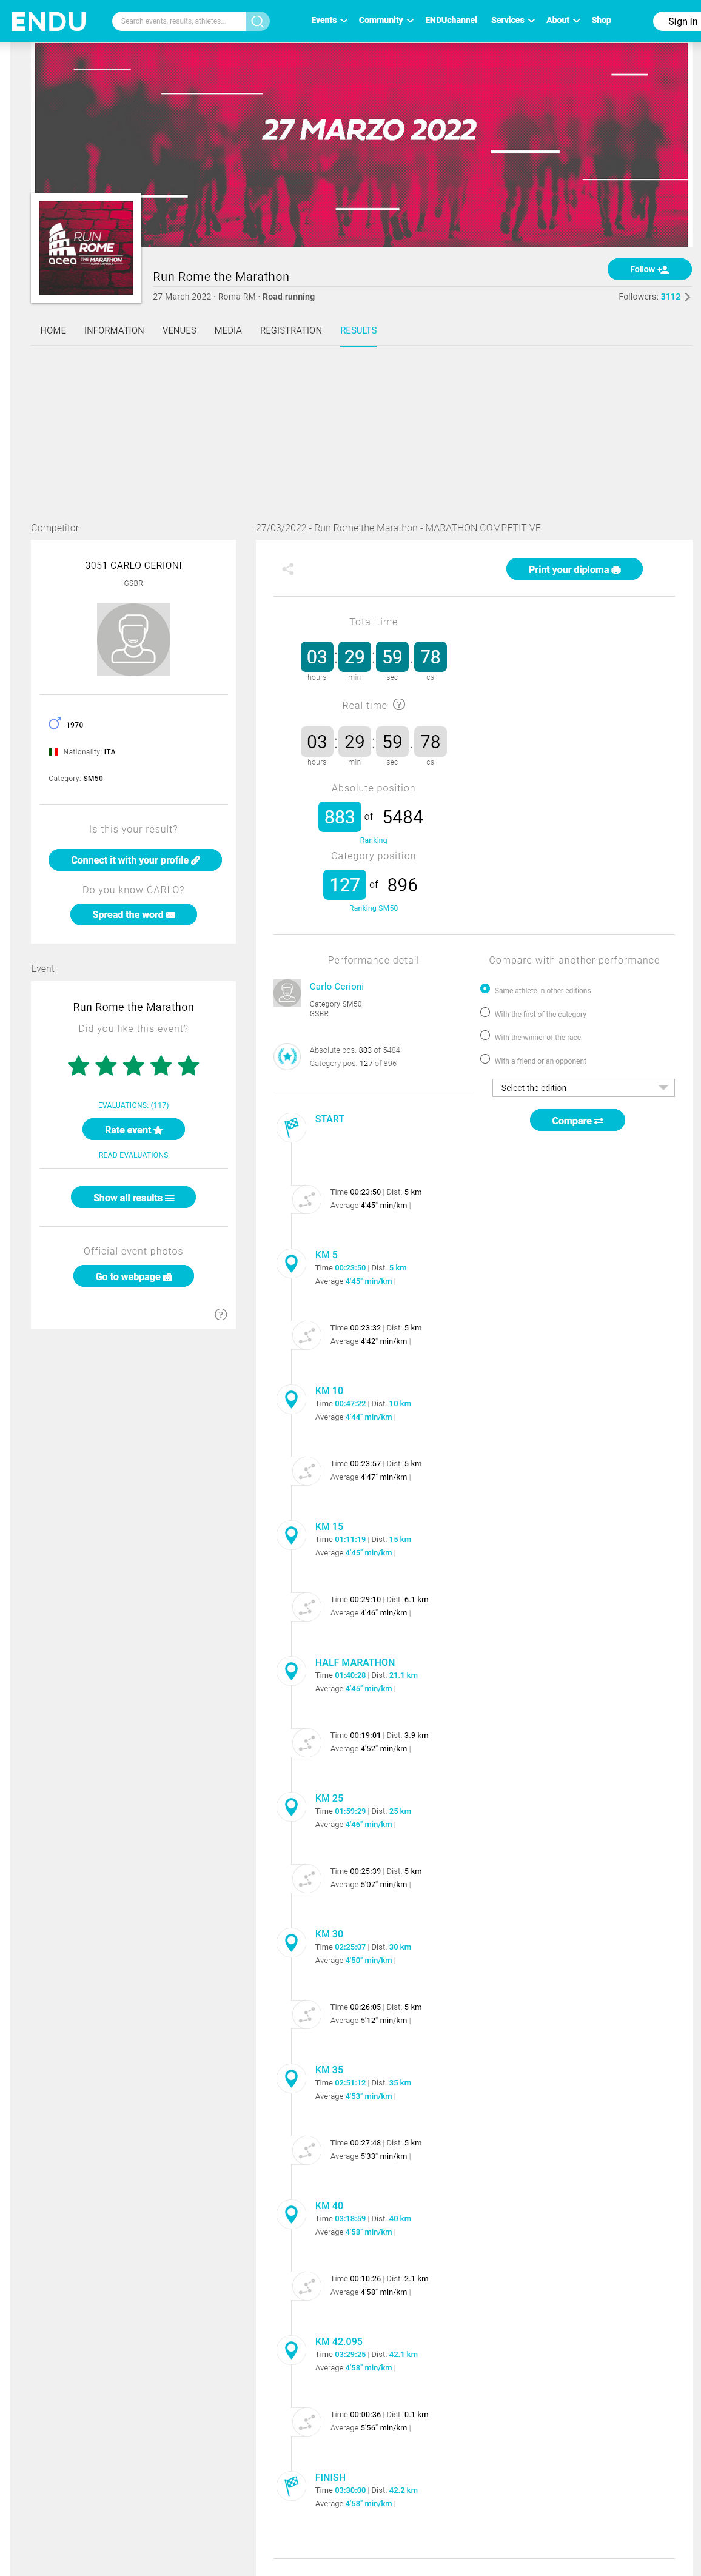Viewport: 701px width, 2576px height.
Task: Open the 'Select the edition' dropdown
Action: tap(583, 1088)
